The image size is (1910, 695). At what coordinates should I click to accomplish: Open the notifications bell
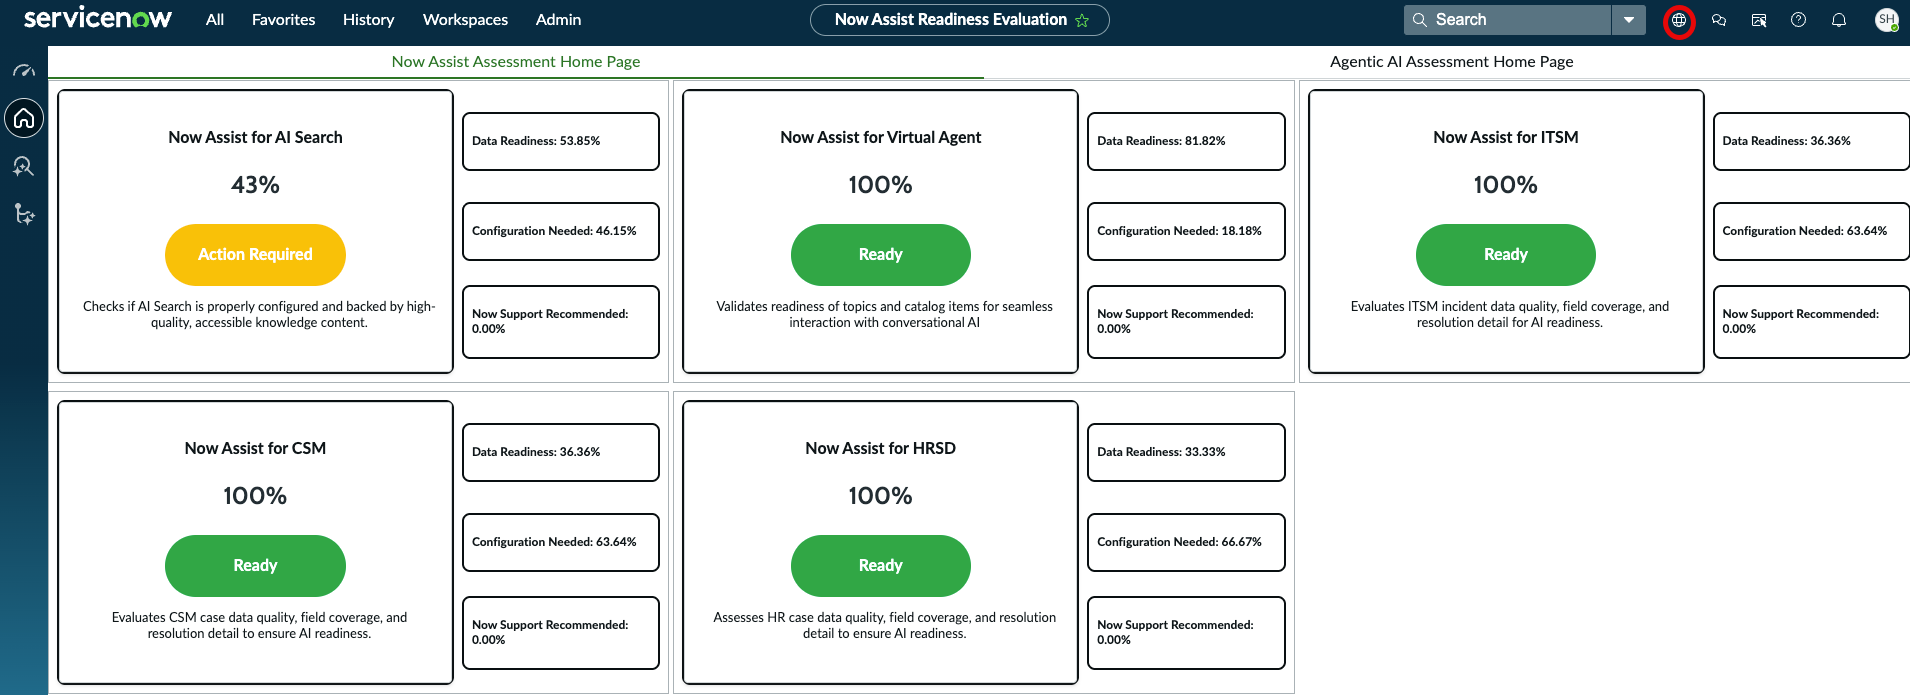coord(1839,20)
